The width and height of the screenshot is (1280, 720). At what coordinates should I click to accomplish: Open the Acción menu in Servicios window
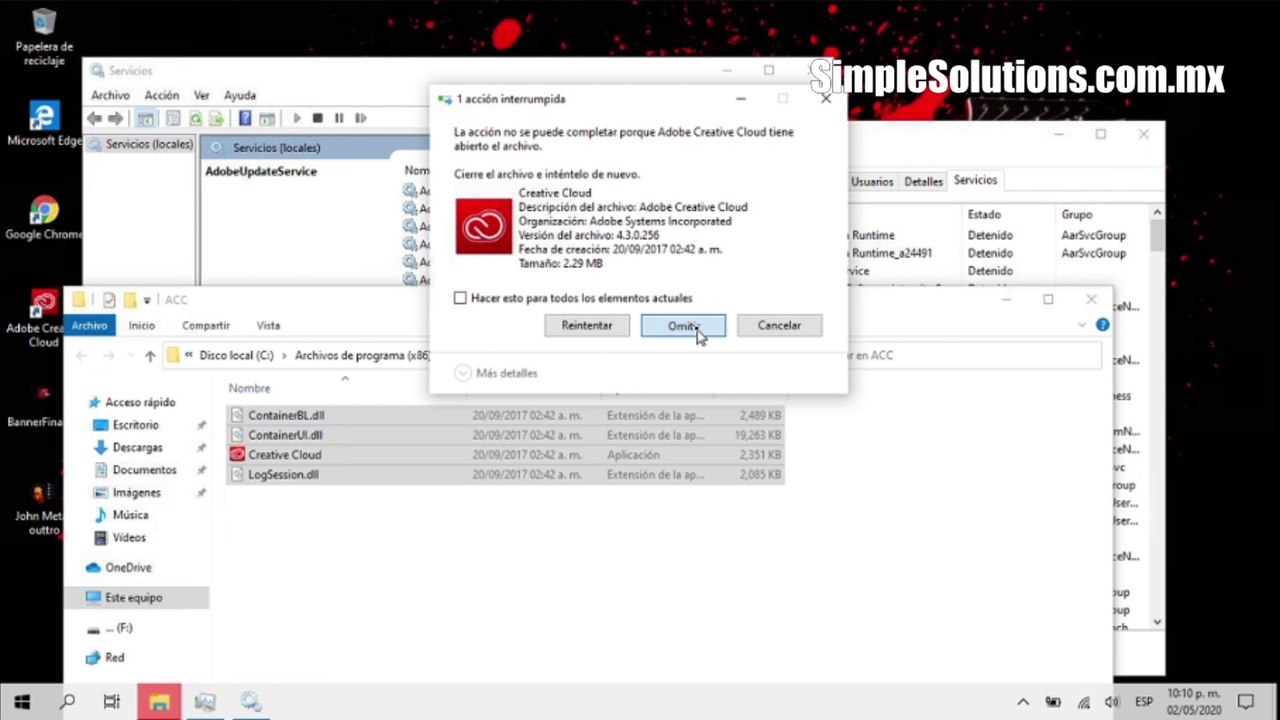pos(161,95)
